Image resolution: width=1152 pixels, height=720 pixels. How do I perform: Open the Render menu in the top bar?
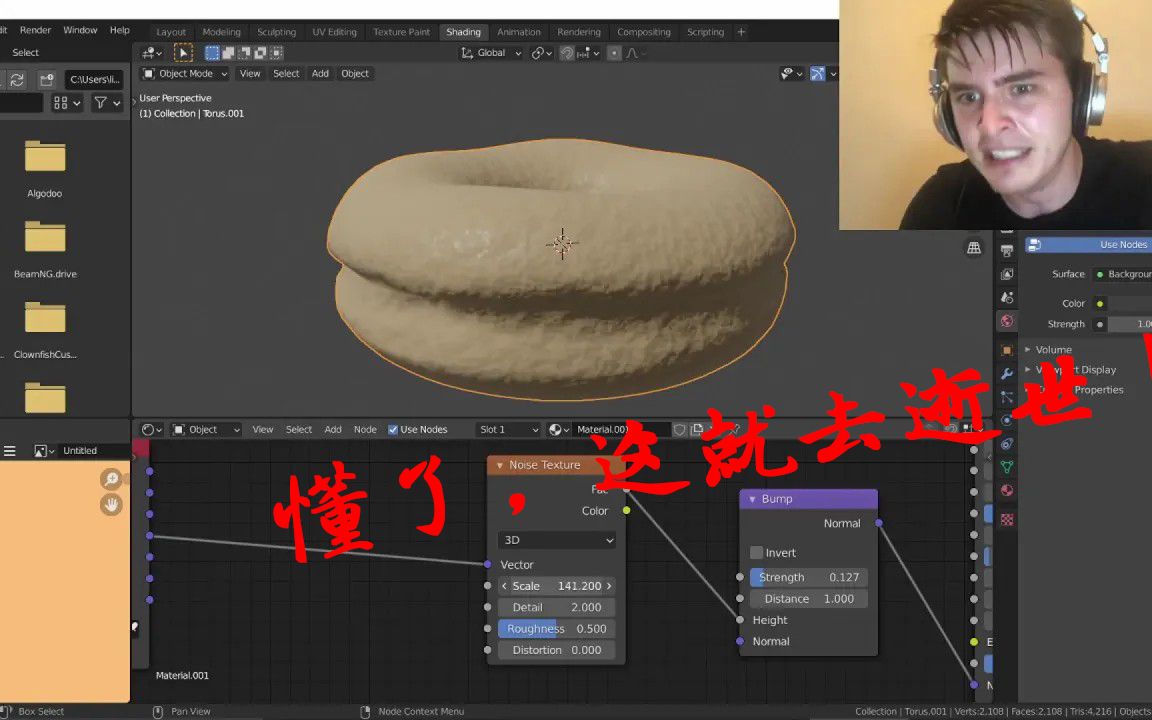tap(35, 29)
